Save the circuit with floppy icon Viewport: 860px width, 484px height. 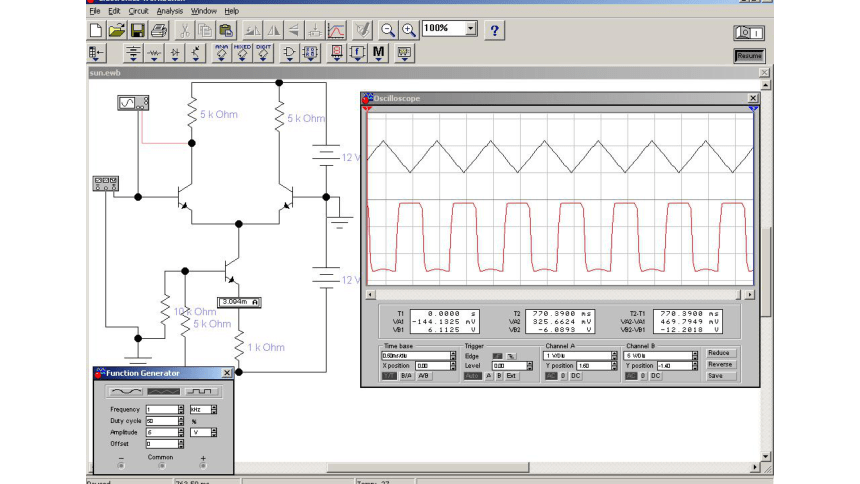137,30
